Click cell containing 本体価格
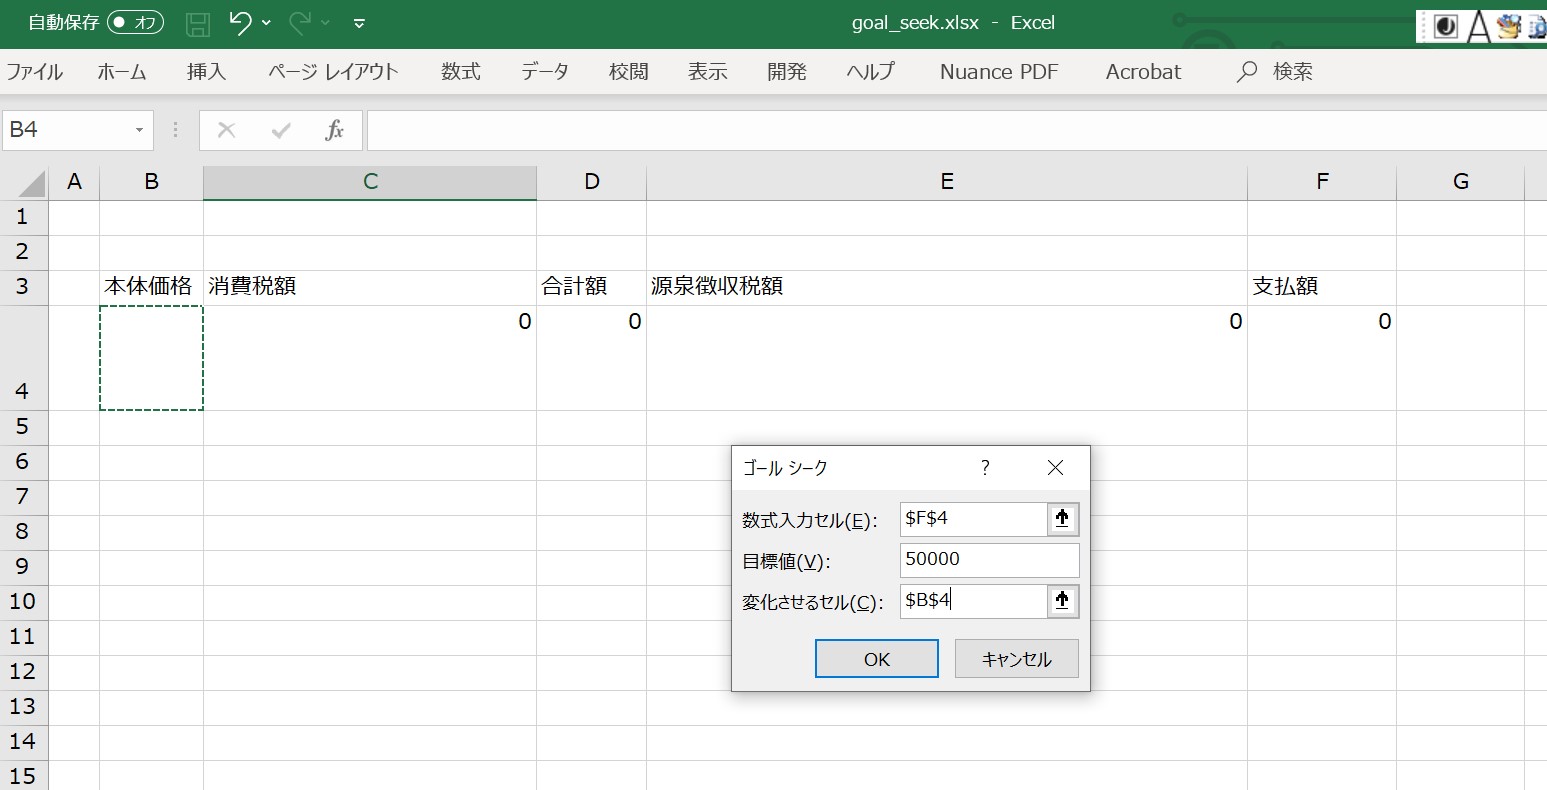Screen dimensions: 1547x790 152,287
